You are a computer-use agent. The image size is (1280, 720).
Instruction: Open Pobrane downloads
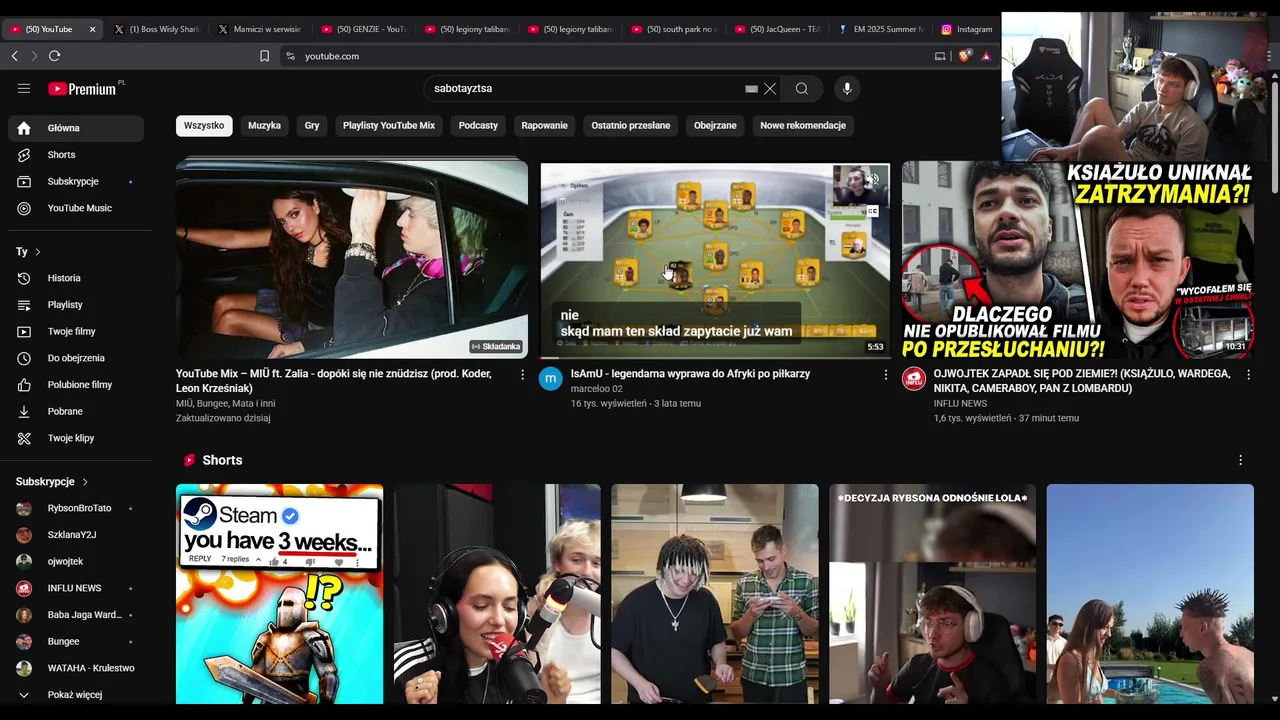pos(76,411)
